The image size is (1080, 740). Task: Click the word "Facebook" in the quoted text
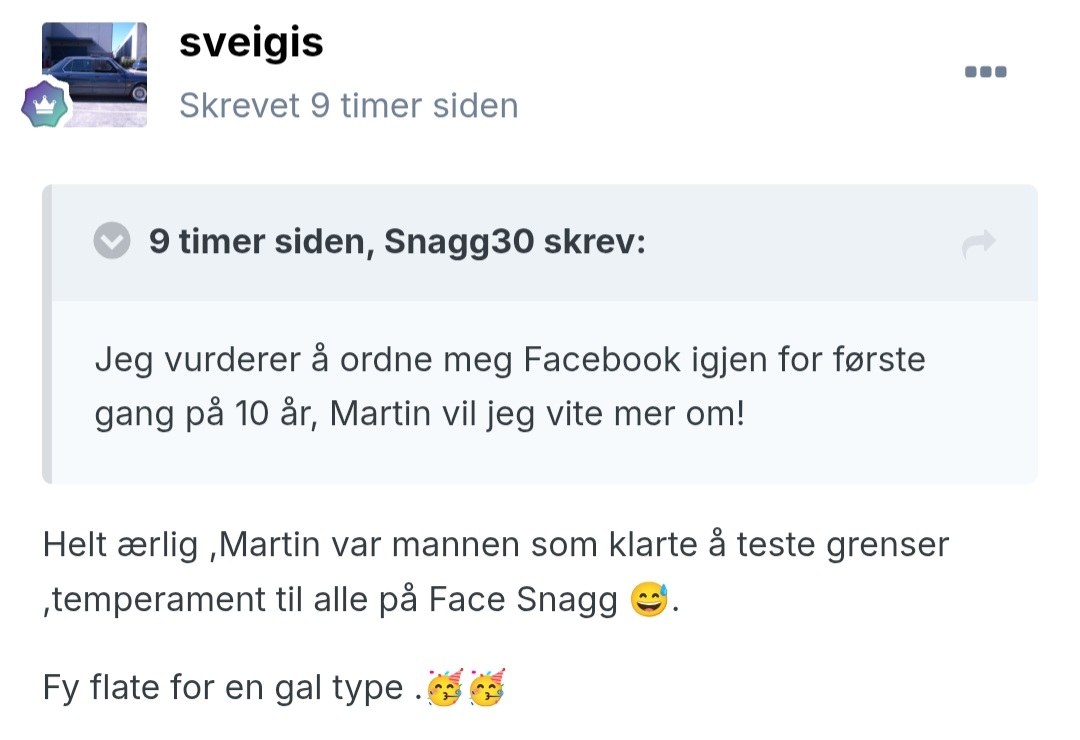click(602, 360)
